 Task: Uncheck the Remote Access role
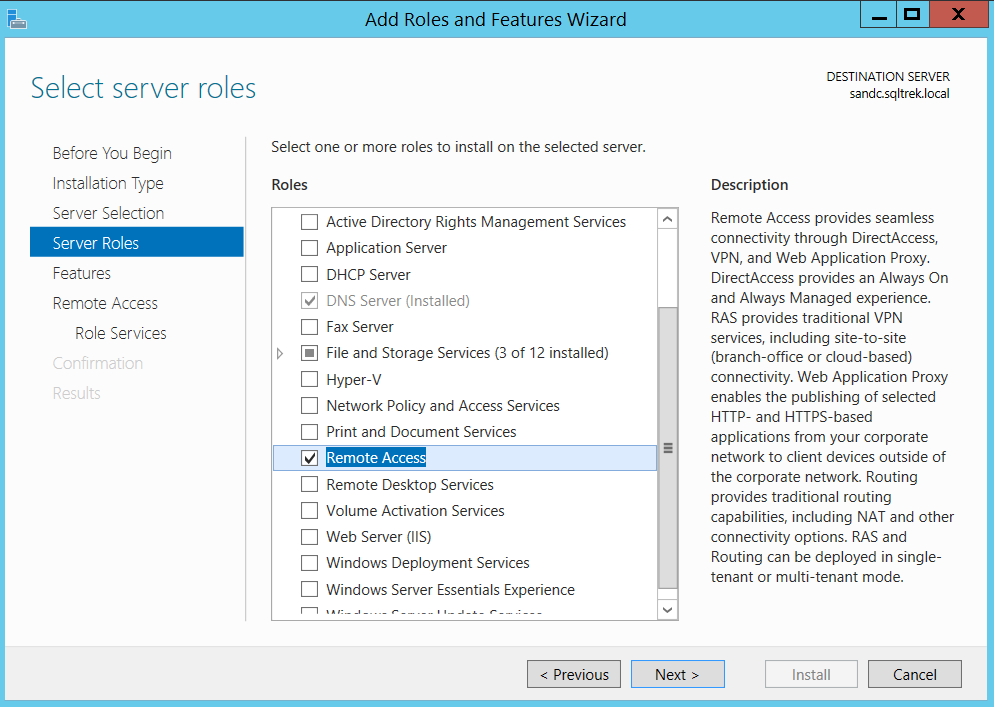pyautogui.click(x=310, y=458)
